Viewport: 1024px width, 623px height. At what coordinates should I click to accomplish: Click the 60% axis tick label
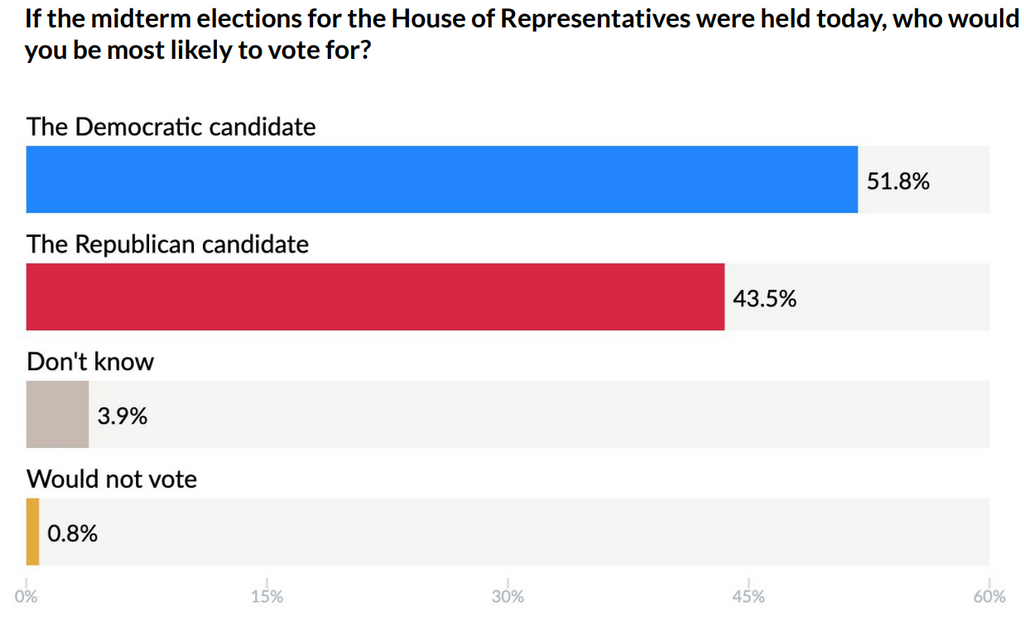(x=988, y=597)
